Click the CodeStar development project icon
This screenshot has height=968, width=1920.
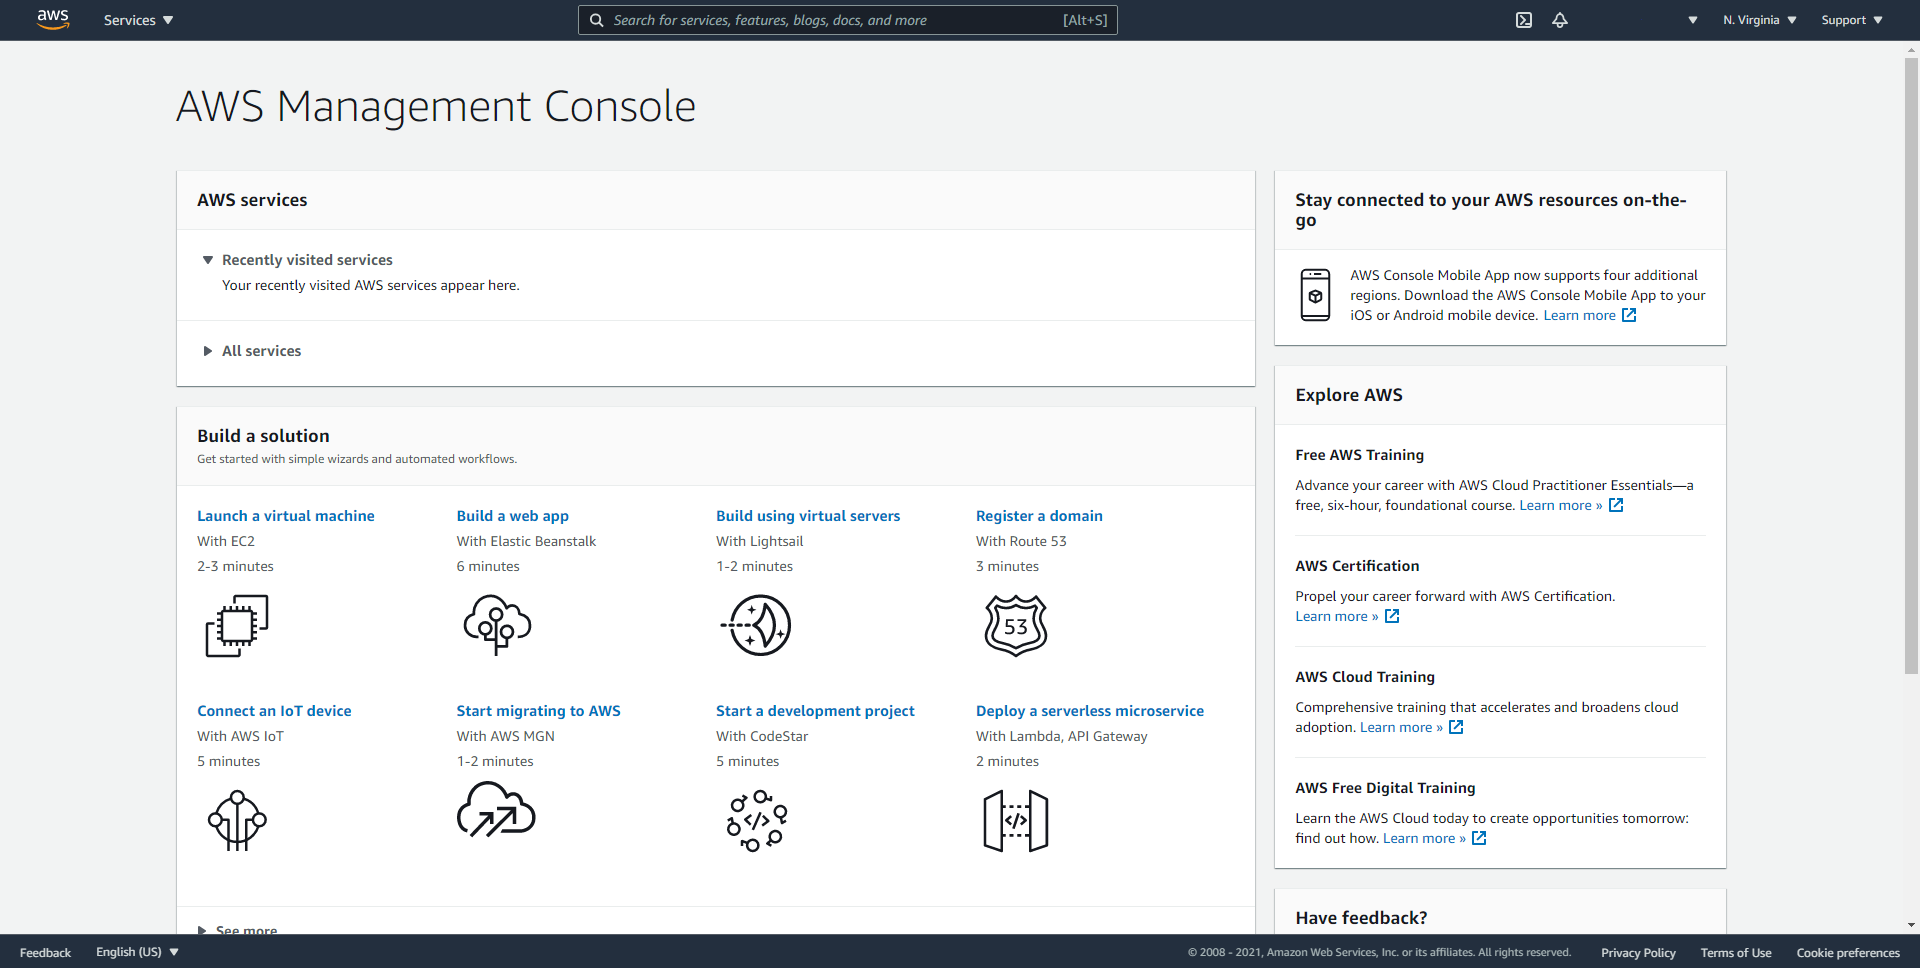[757, 821]
